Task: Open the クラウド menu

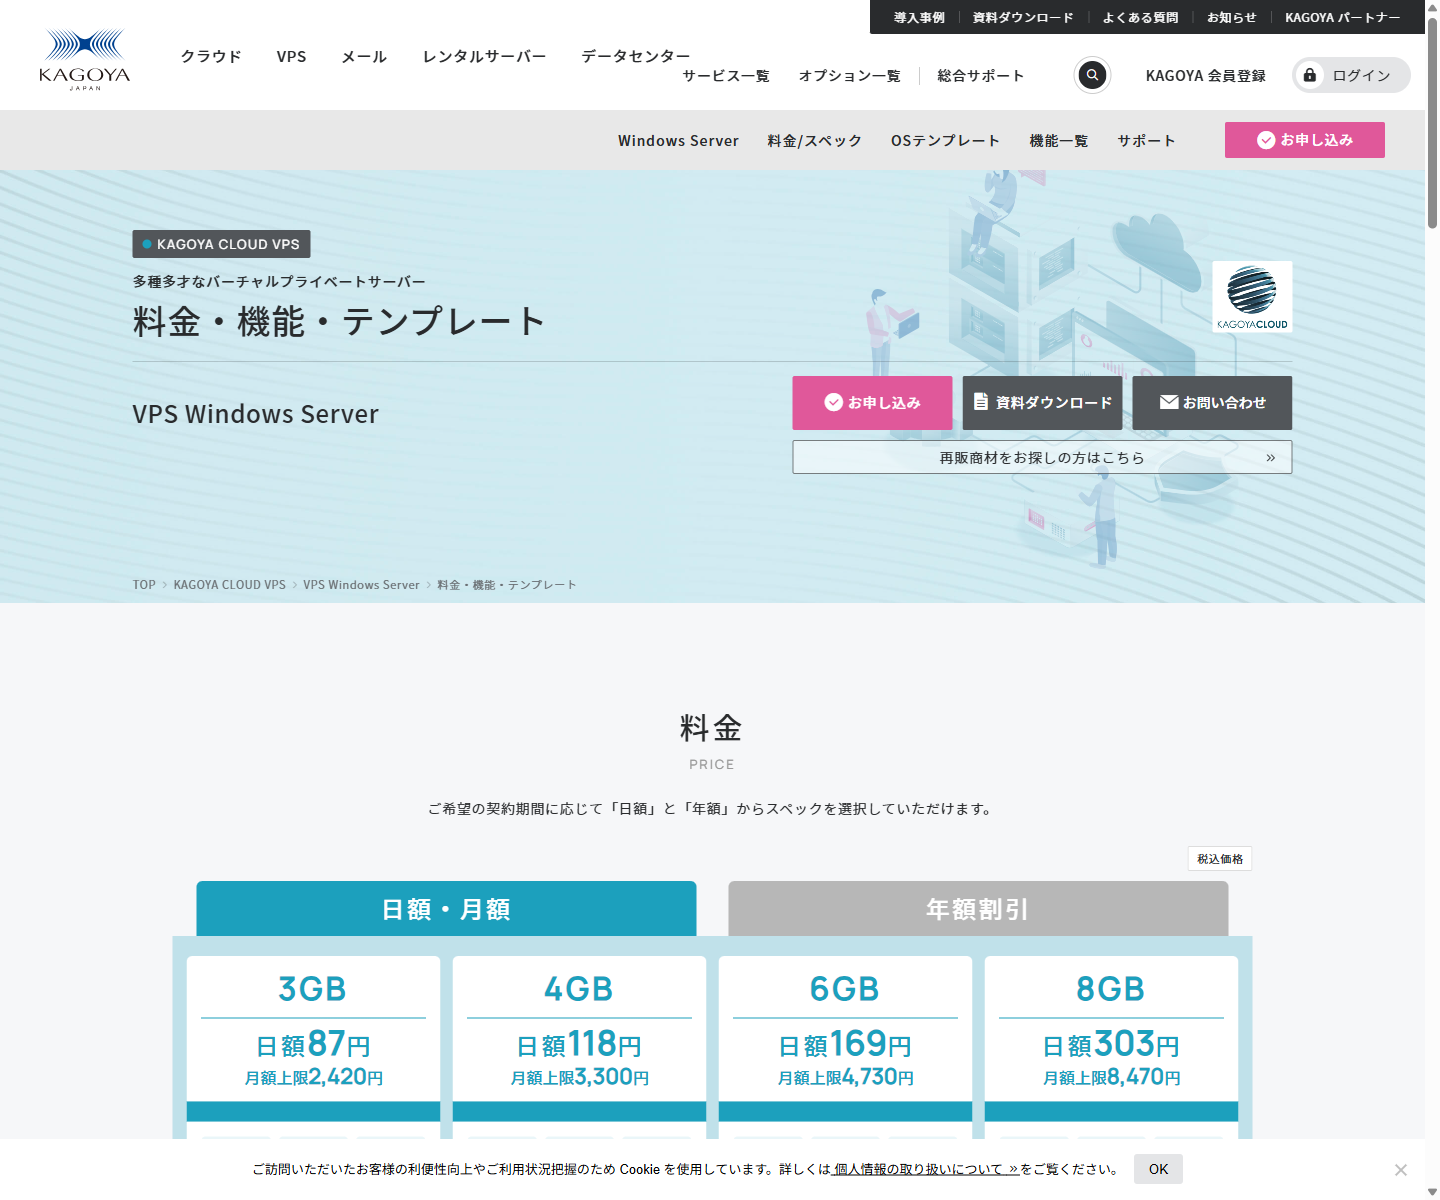Action: 211,56
